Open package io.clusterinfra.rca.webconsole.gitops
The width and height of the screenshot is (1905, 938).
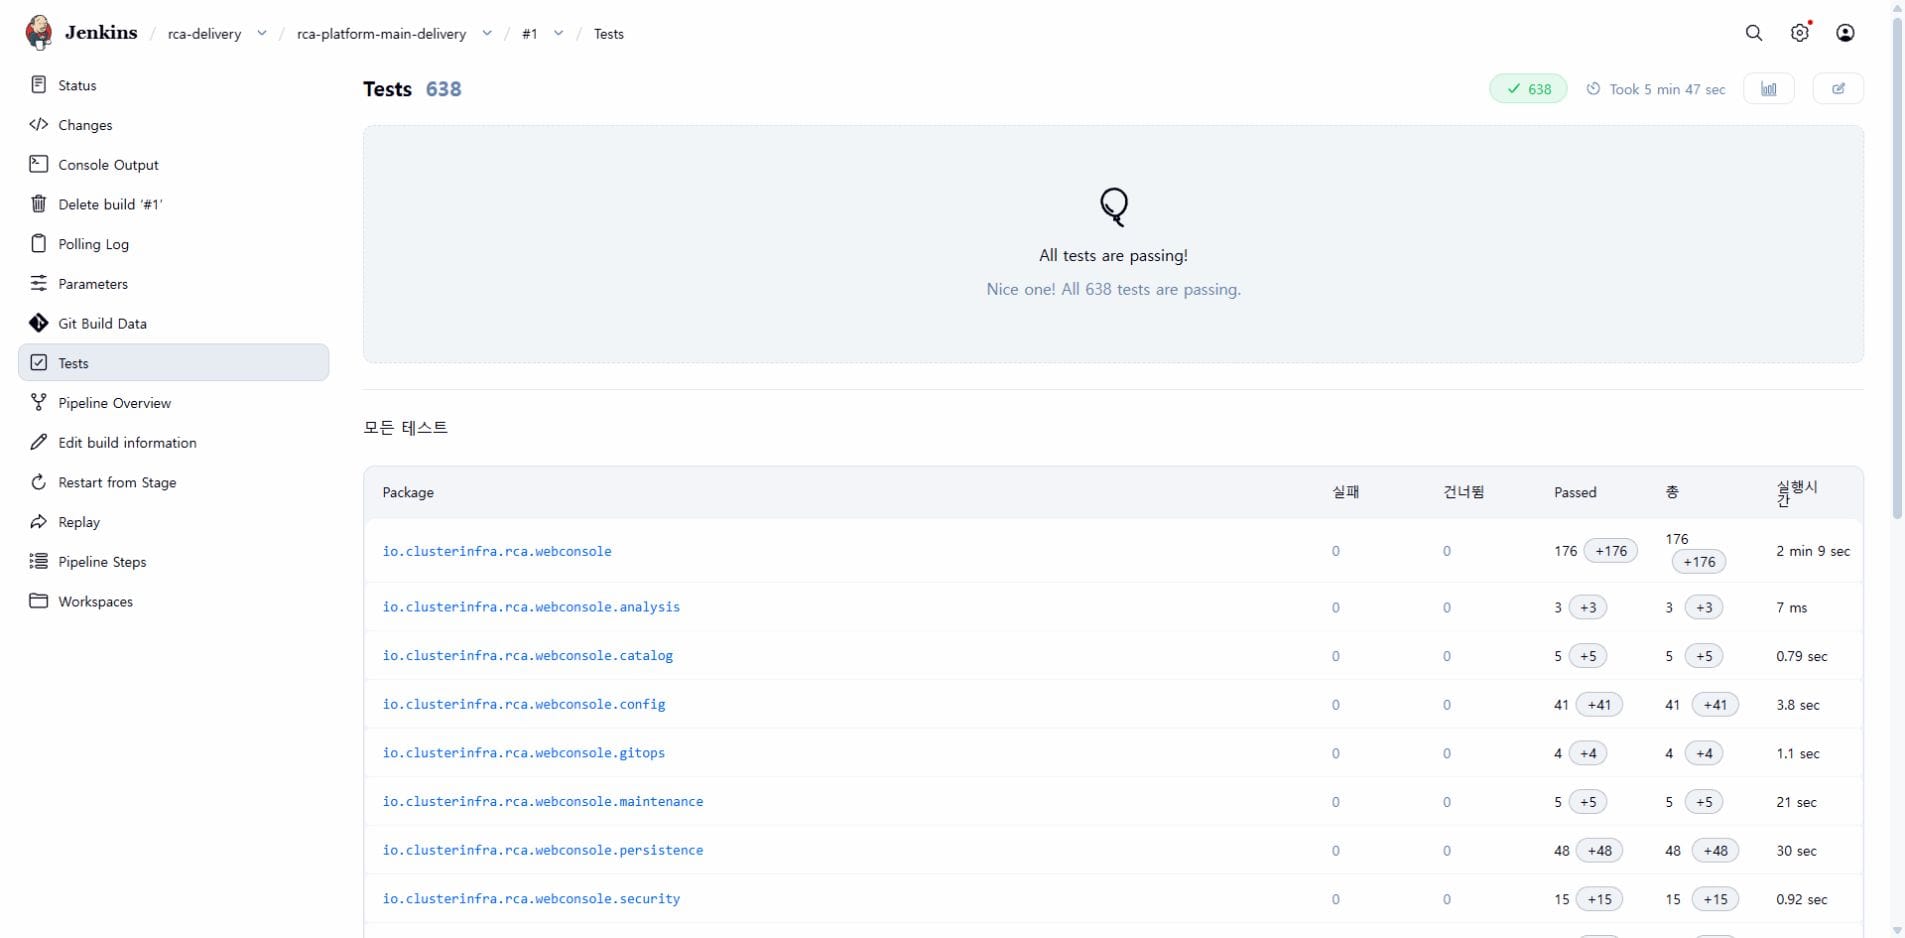pyautogui.click(x=524, y=753)
